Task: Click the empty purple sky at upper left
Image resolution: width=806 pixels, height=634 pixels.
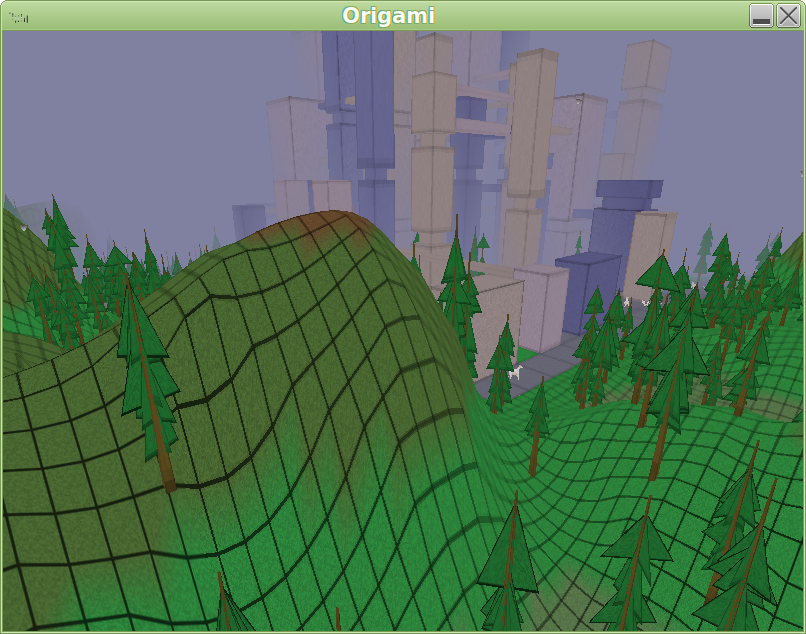Action: (x=120, y=100)
